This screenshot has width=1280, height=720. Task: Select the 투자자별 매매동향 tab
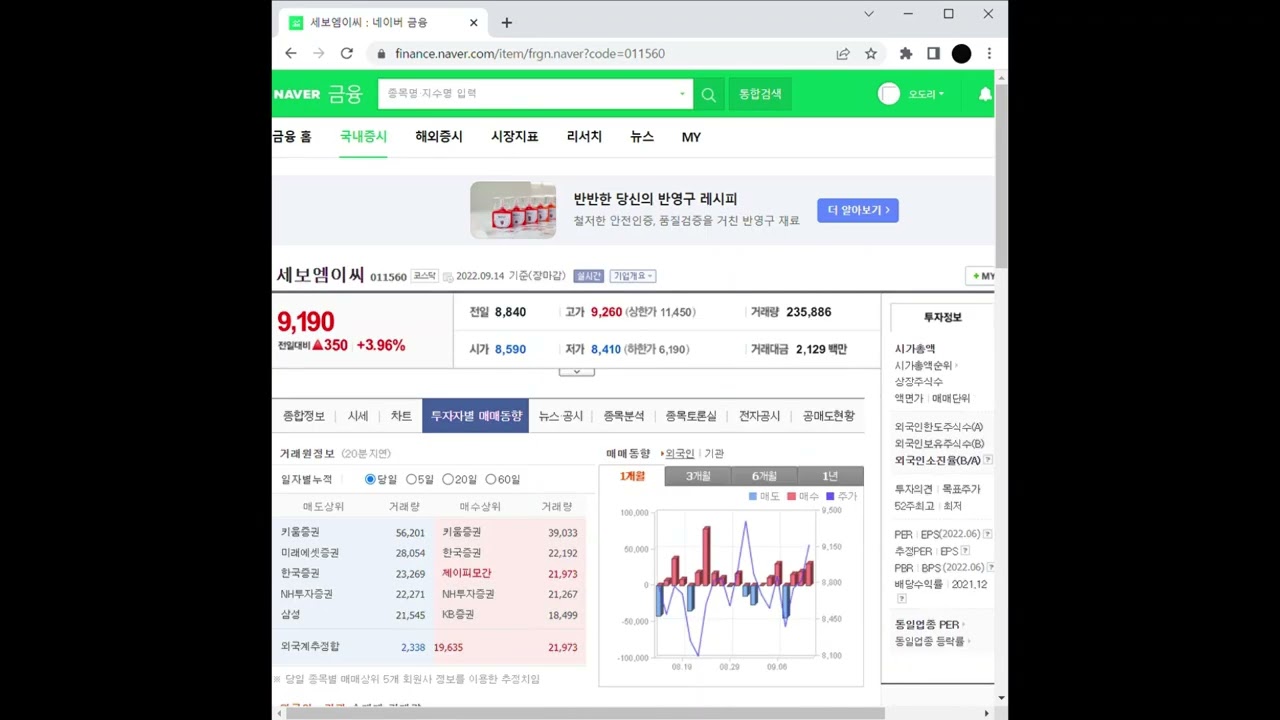click(476, 416)
